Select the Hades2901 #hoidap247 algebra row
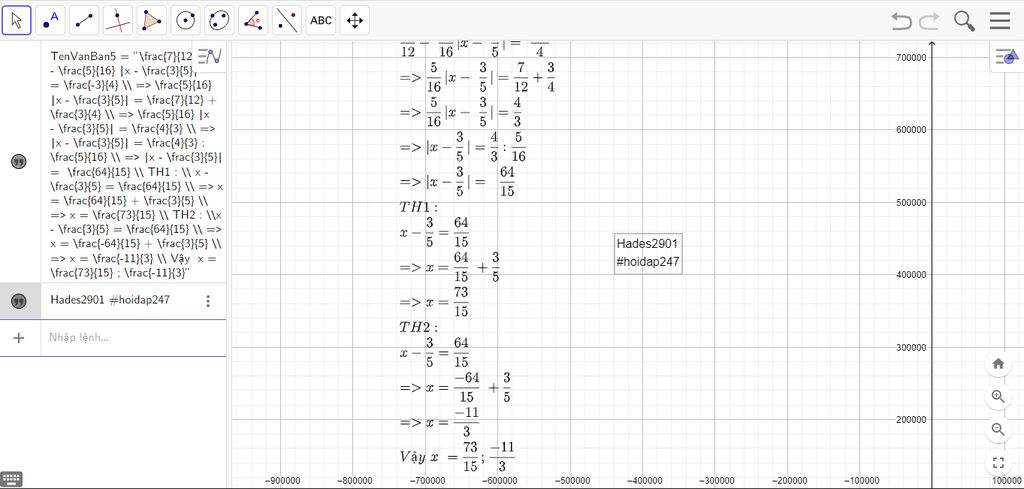Image resolution: width=1024 pixels, height=489 pixels. pyautogui.click(x=113, y=301)
